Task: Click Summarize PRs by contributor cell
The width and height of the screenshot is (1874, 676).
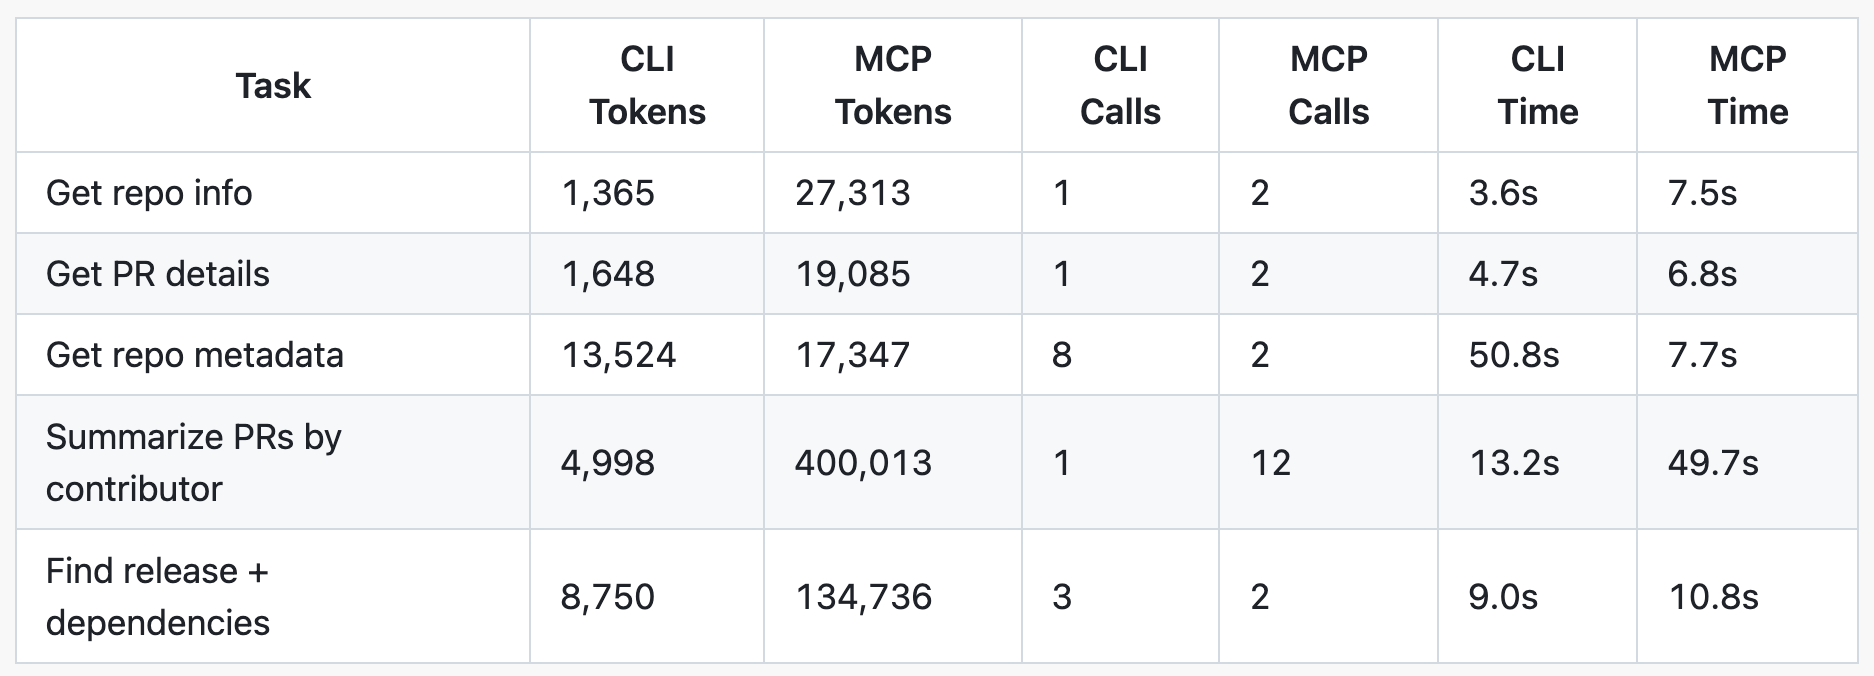Action: point(194,463)
